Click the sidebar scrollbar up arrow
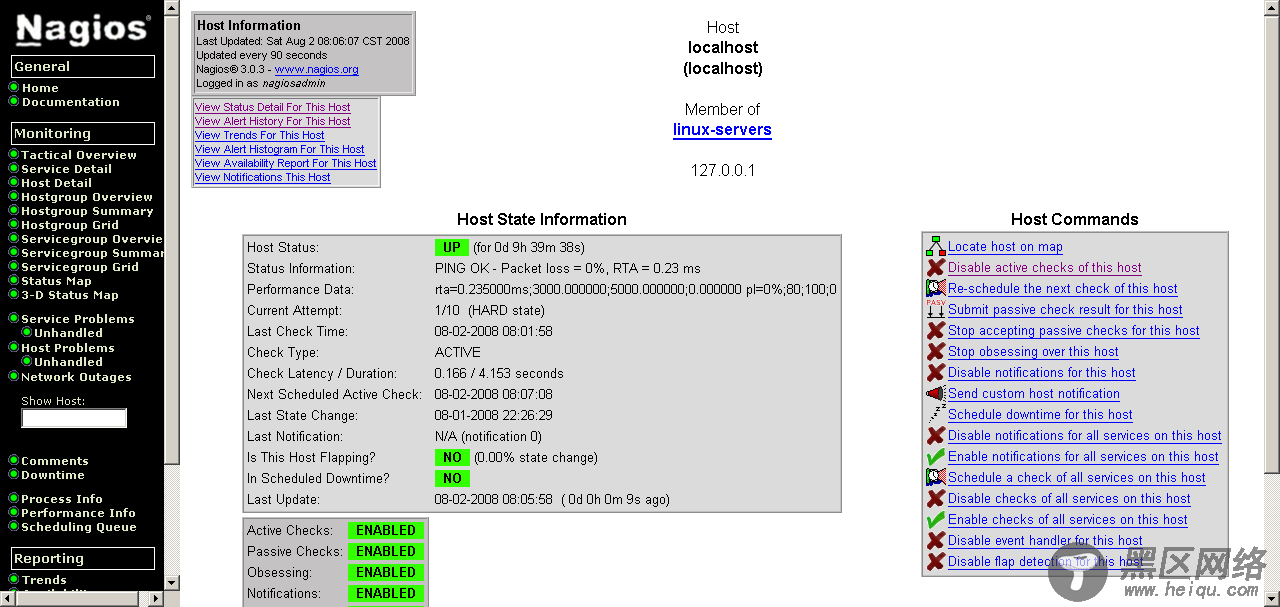Image resolution: width=1280 pixels, height=607 pixels. [172, 8]
